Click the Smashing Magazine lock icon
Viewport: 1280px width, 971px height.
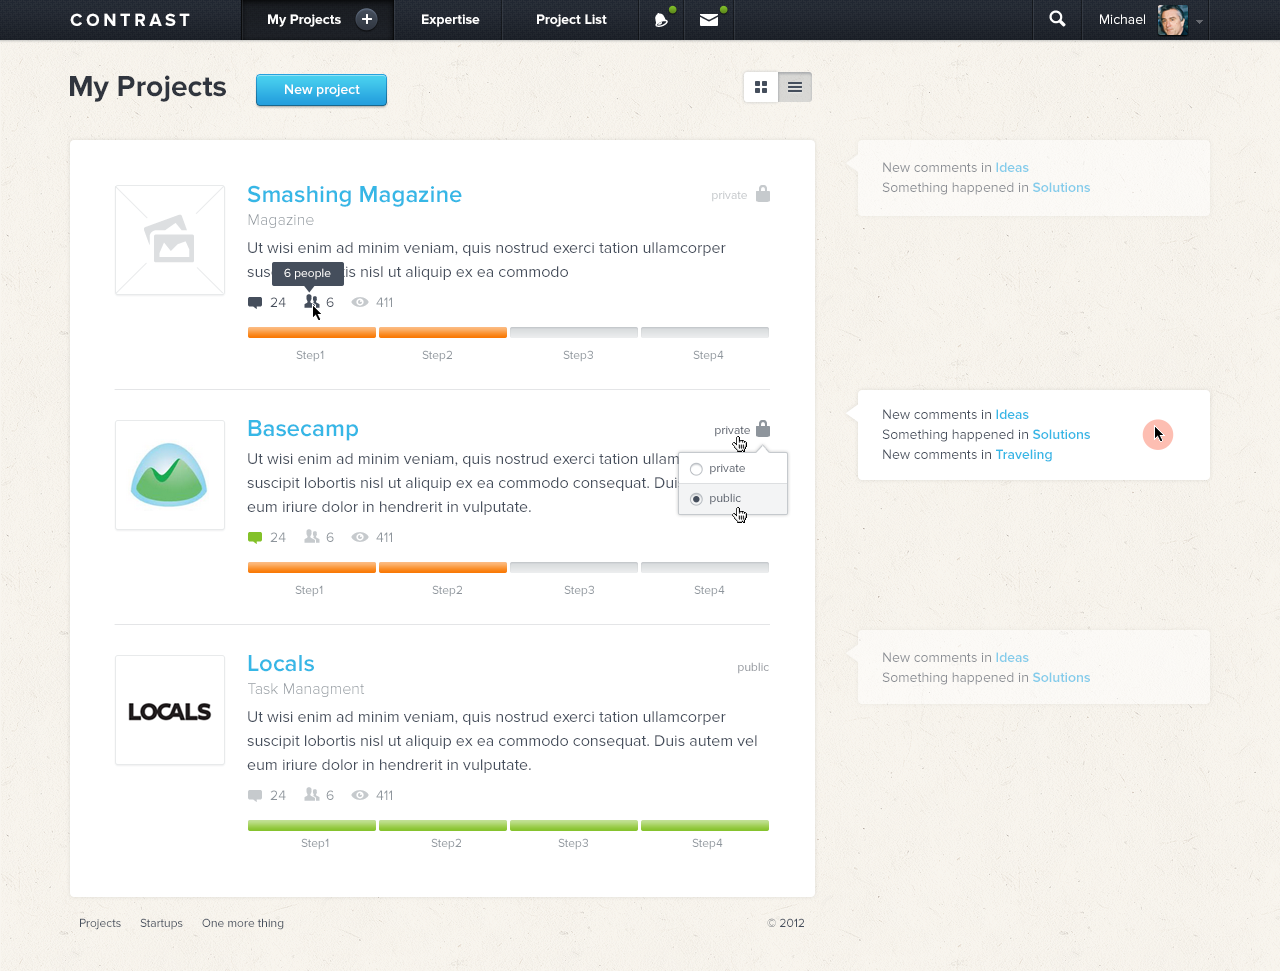tap(763, 194)
